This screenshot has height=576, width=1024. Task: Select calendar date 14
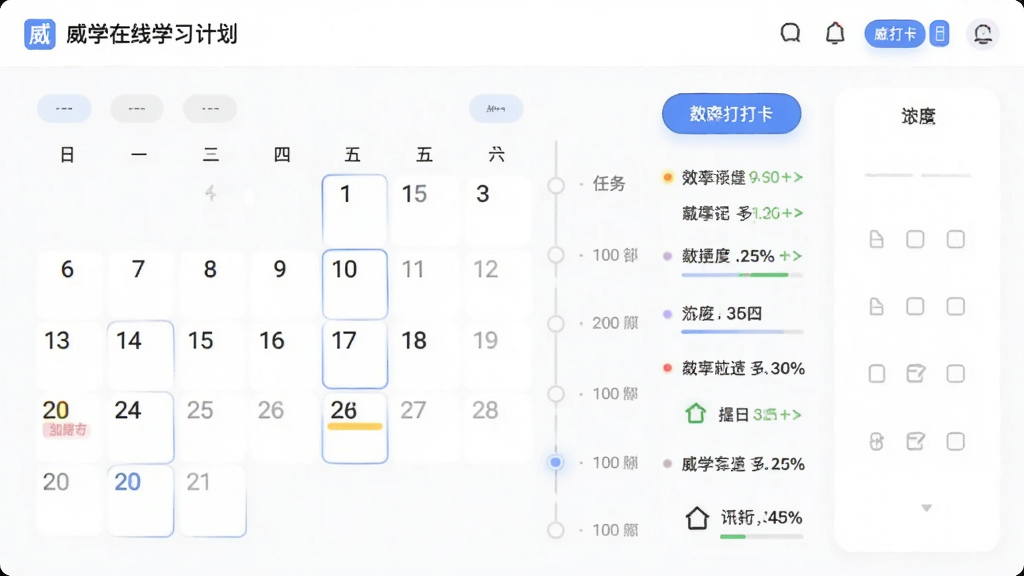pos(140,355)
